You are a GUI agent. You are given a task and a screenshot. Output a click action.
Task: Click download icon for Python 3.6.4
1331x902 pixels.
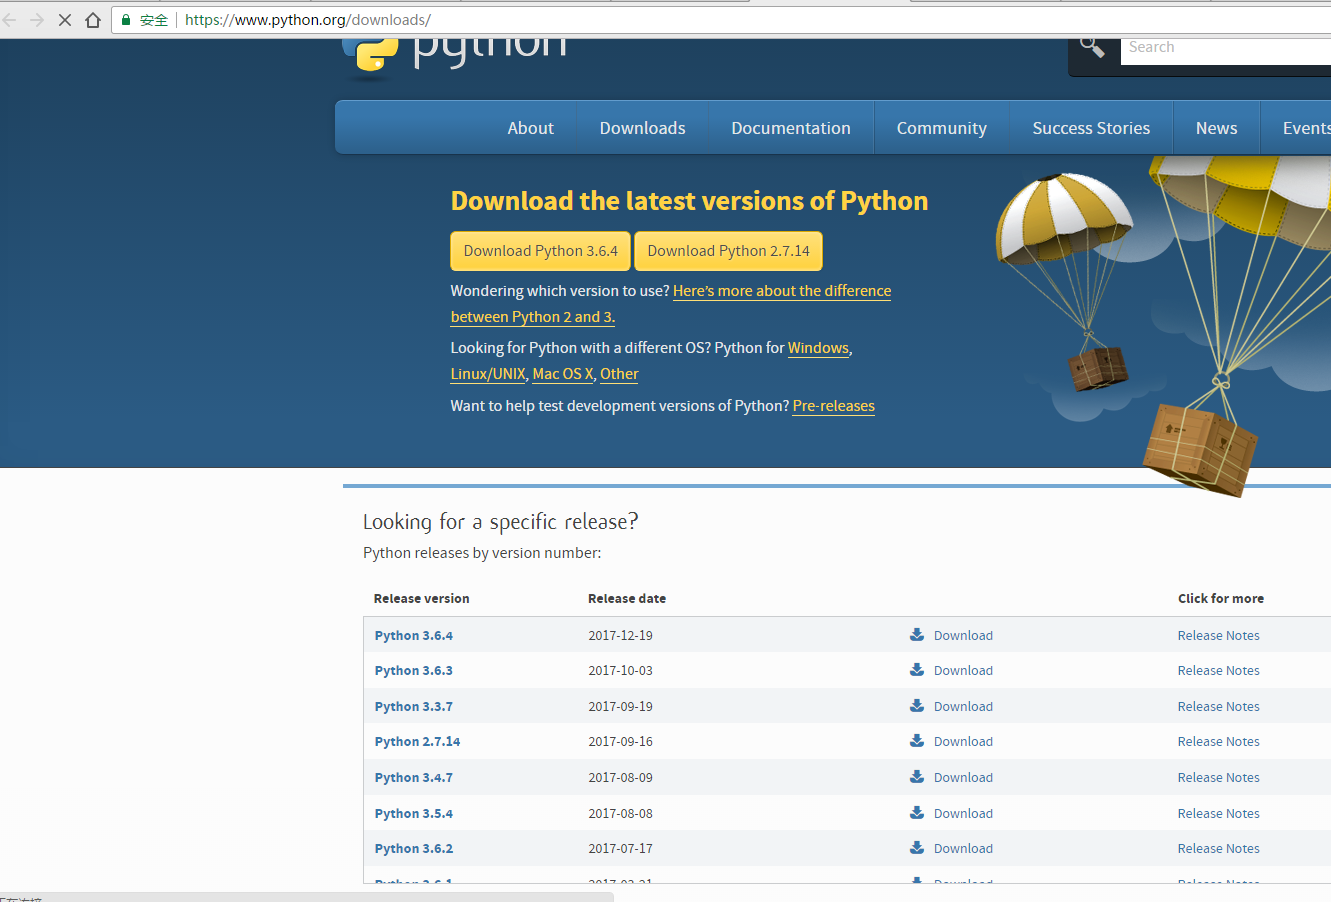coord(917,635)
